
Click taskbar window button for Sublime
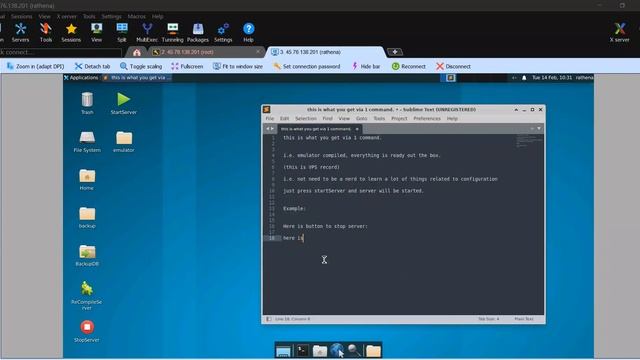[137, 78]
